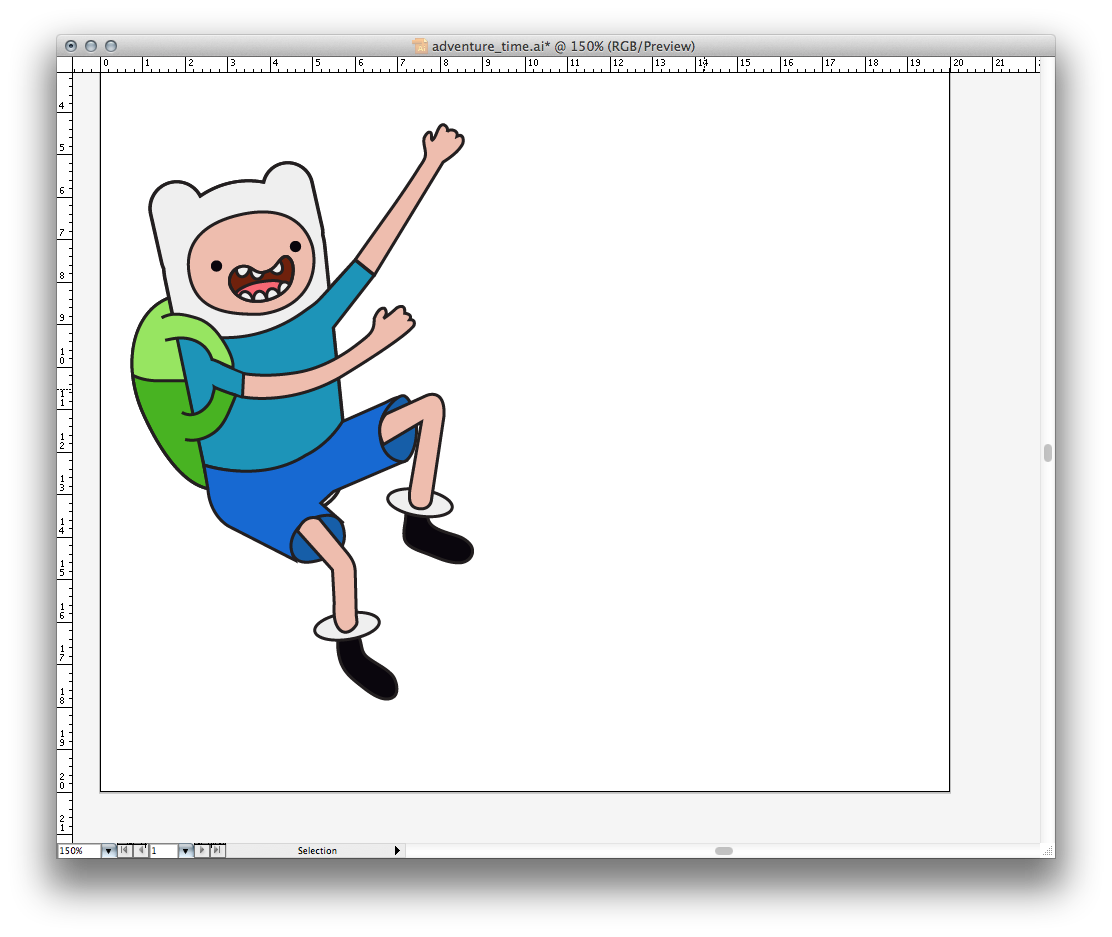Viewport: 1112px width, 937px height.
Task: Jump to the last artboard
Action: point(217,851)
